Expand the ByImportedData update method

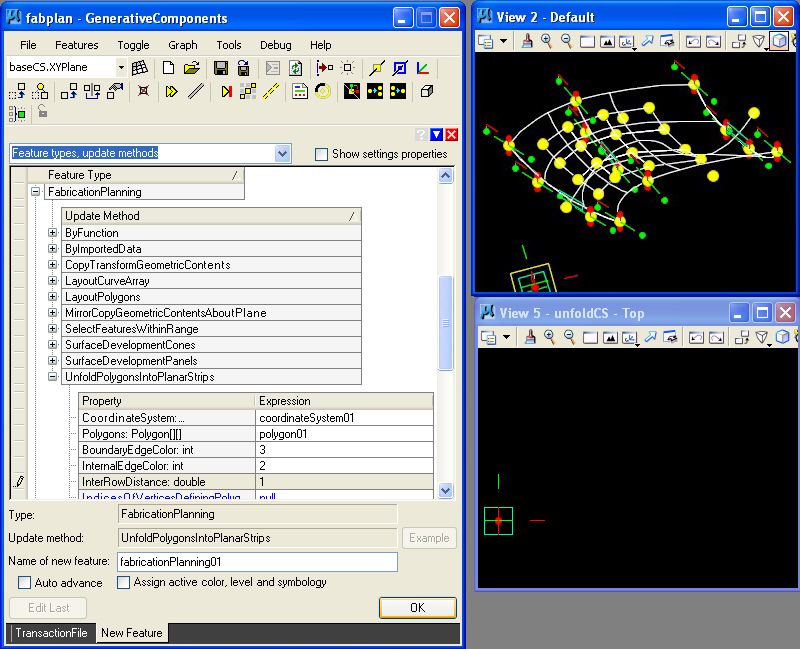pyautogui.click(x=52, y=248)
